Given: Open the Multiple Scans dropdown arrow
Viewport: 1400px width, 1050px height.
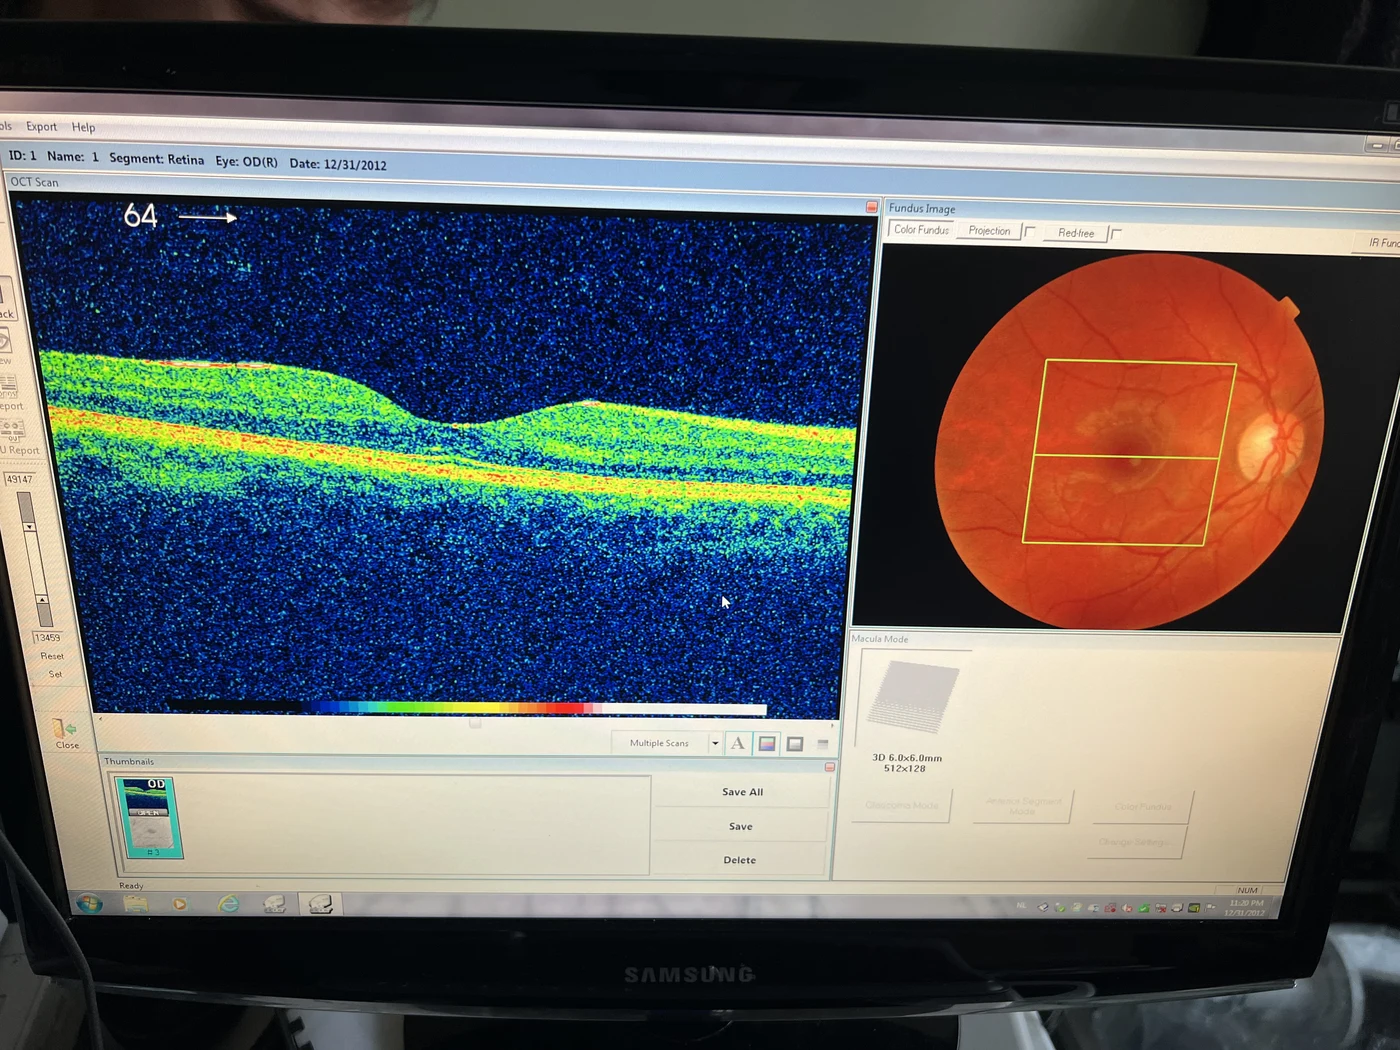Looking at the screenshot, I should pyautogui.click(x=714, y=743).
